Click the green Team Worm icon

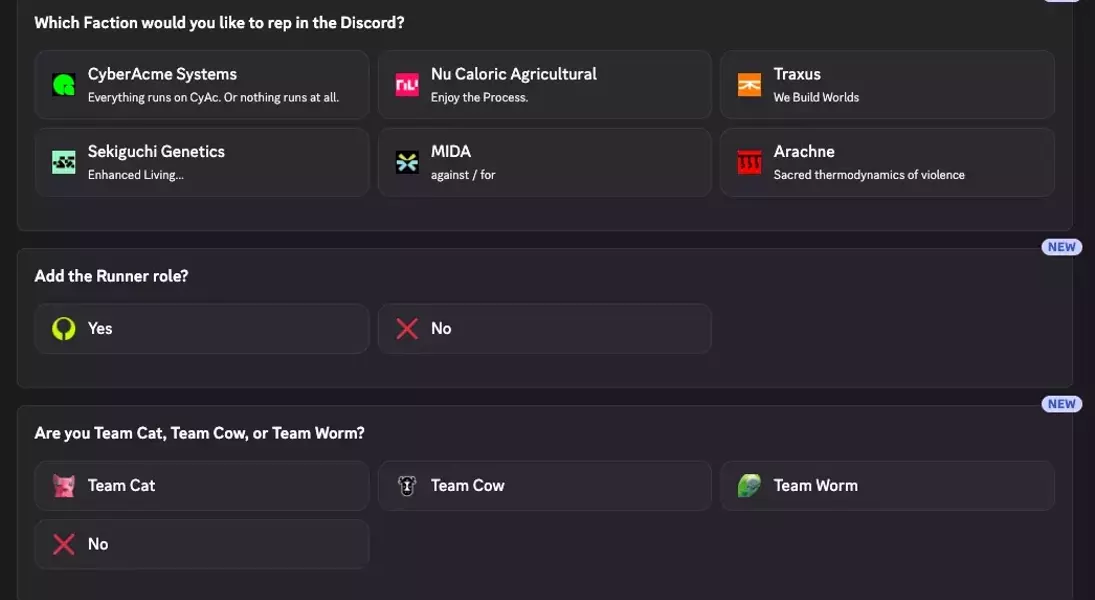749,486
